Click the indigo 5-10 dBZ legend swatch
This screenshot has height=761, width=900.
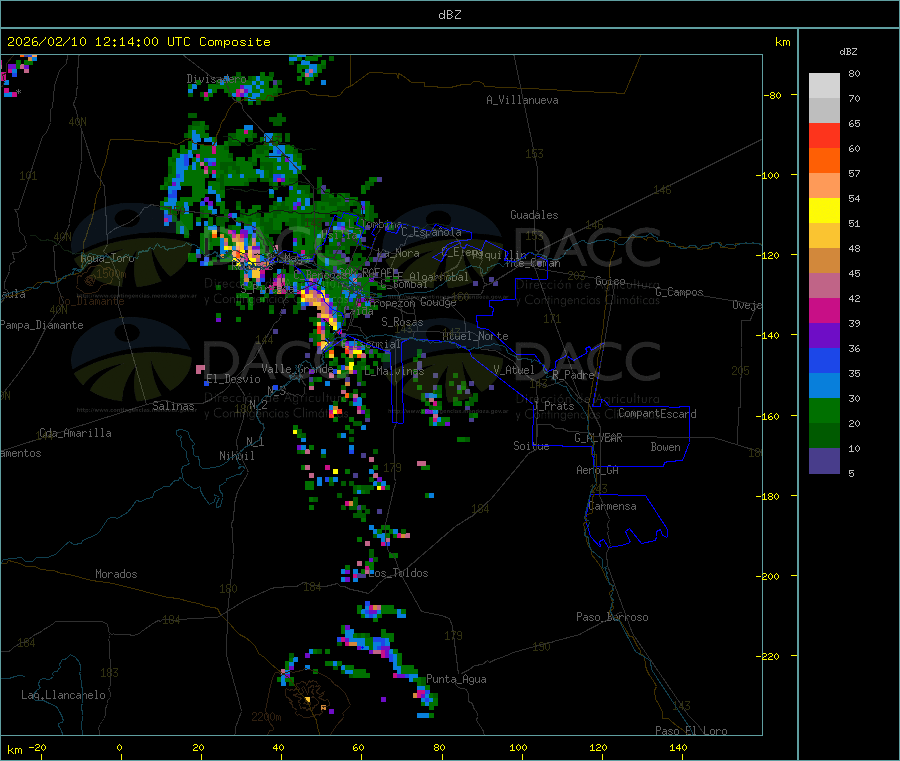click(x=824, y=461)
